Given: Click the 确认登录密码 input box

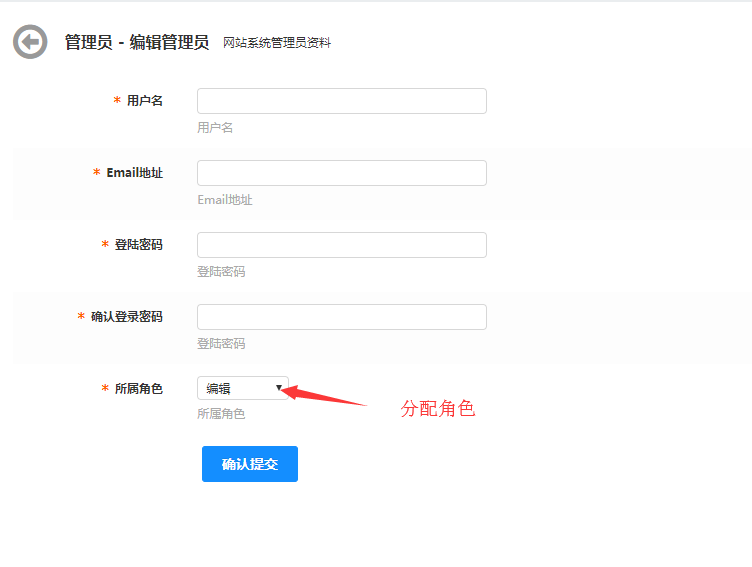Looking at the screenshot, I should (x=341, y=317).
